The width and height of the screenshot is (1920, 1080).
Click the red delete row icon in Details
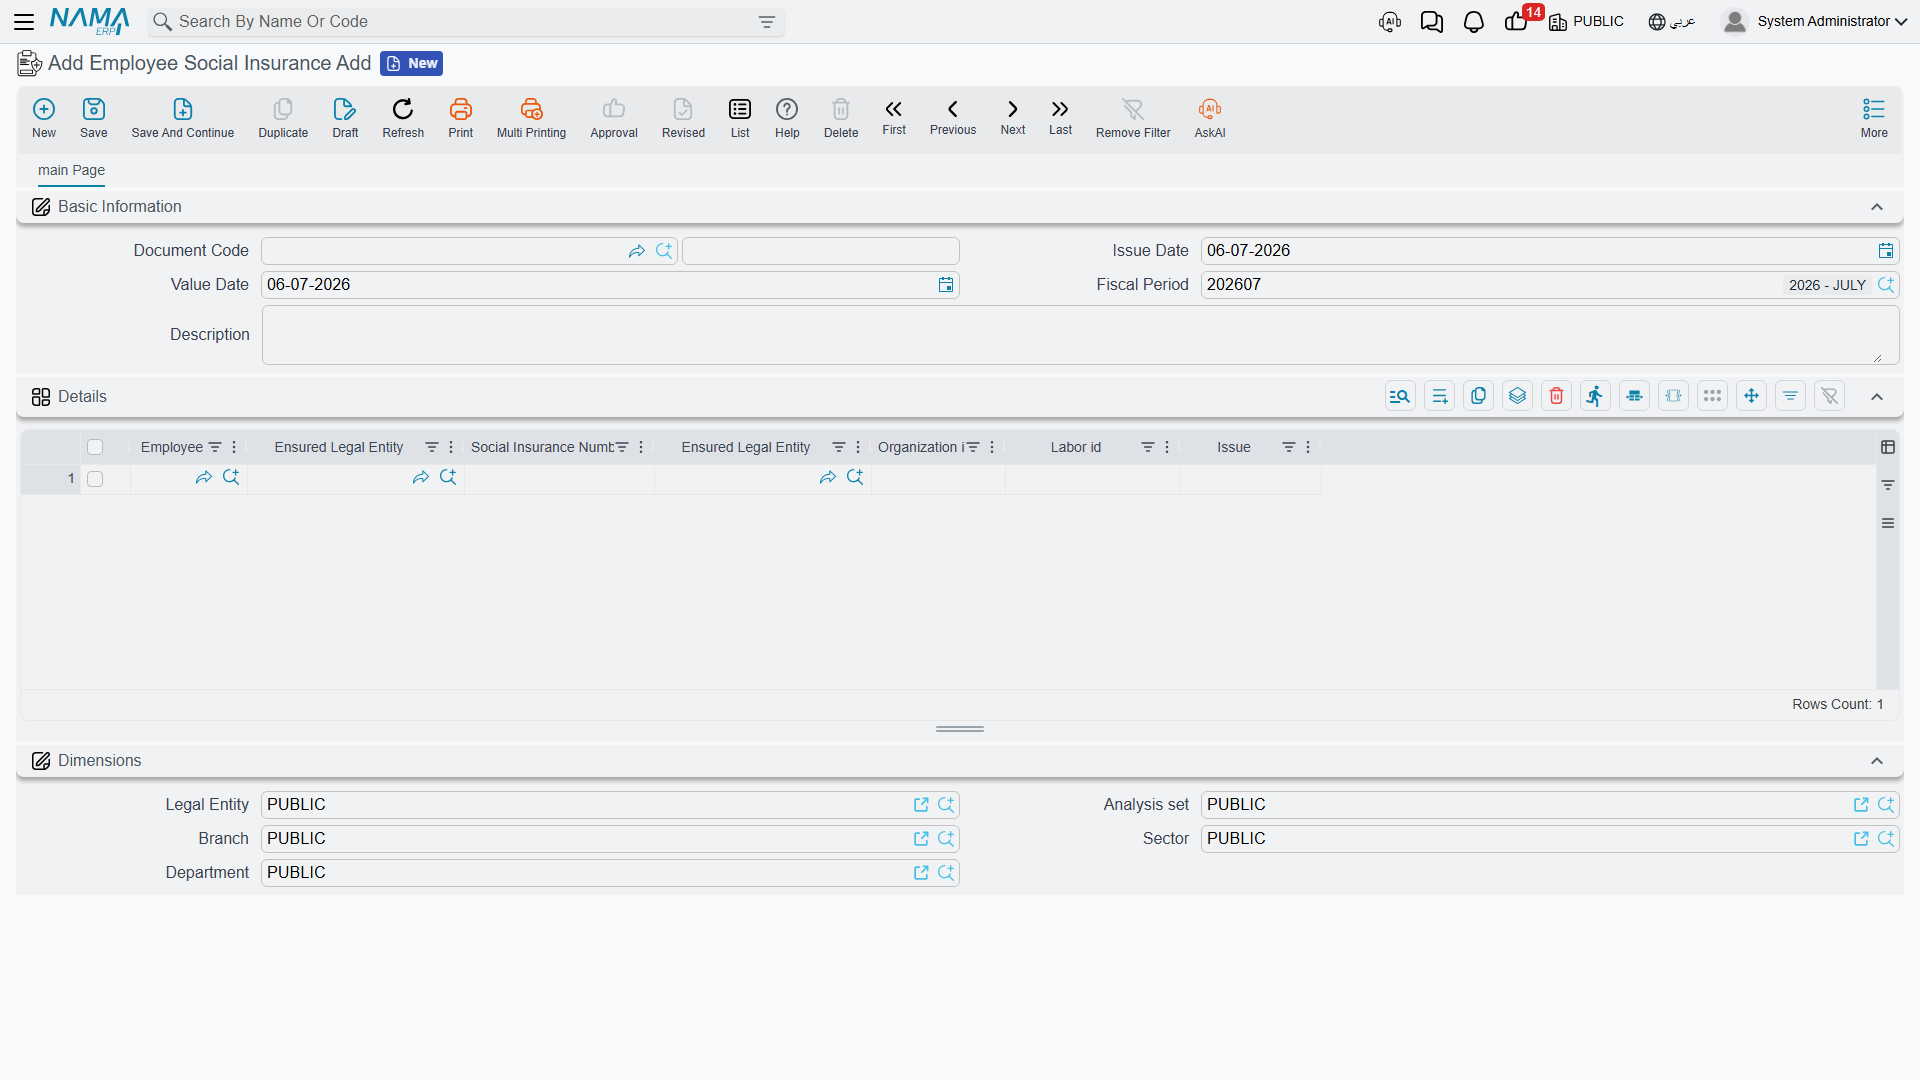click(x=1556, y=396)
